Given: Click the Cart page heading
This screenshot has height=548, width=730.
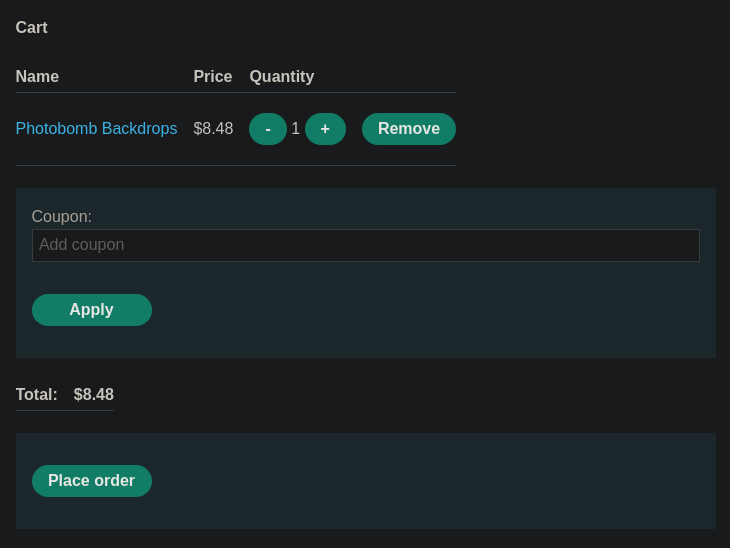Looking at the screenshot, I should (x=32, y=27).
